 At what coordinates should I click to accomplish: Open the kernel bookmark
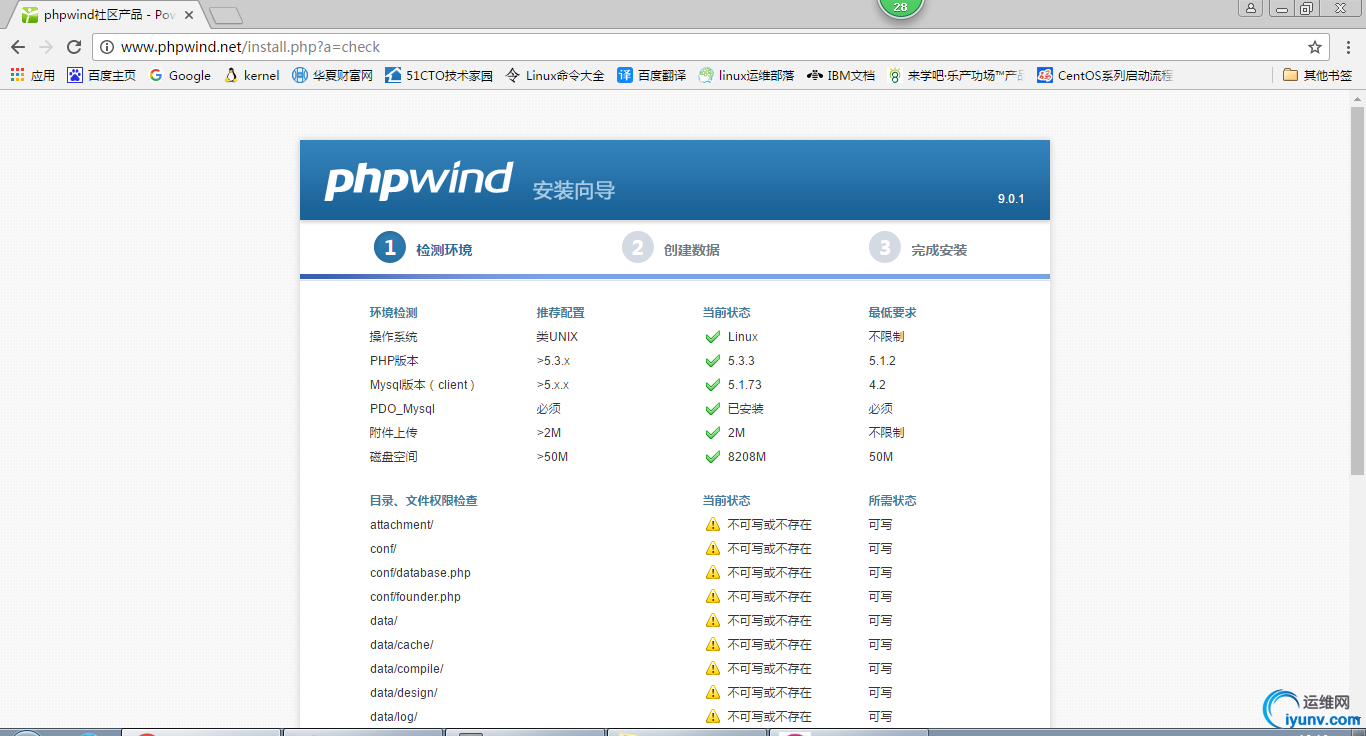coord(252,75)
